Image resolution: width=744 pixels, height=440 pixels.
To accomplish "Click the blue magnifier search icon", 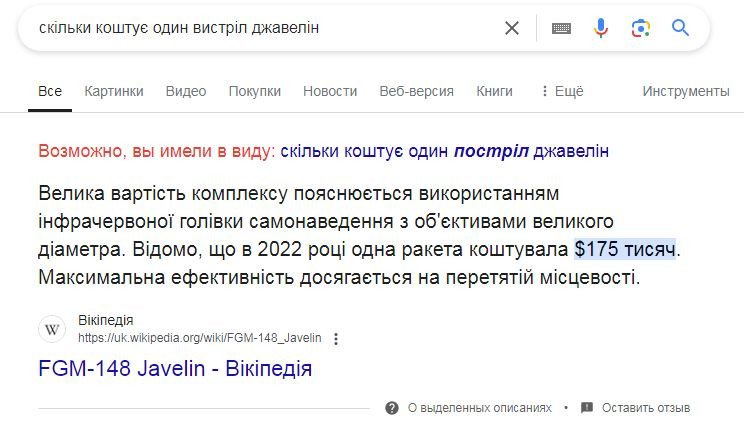I will tap(680, 28).
